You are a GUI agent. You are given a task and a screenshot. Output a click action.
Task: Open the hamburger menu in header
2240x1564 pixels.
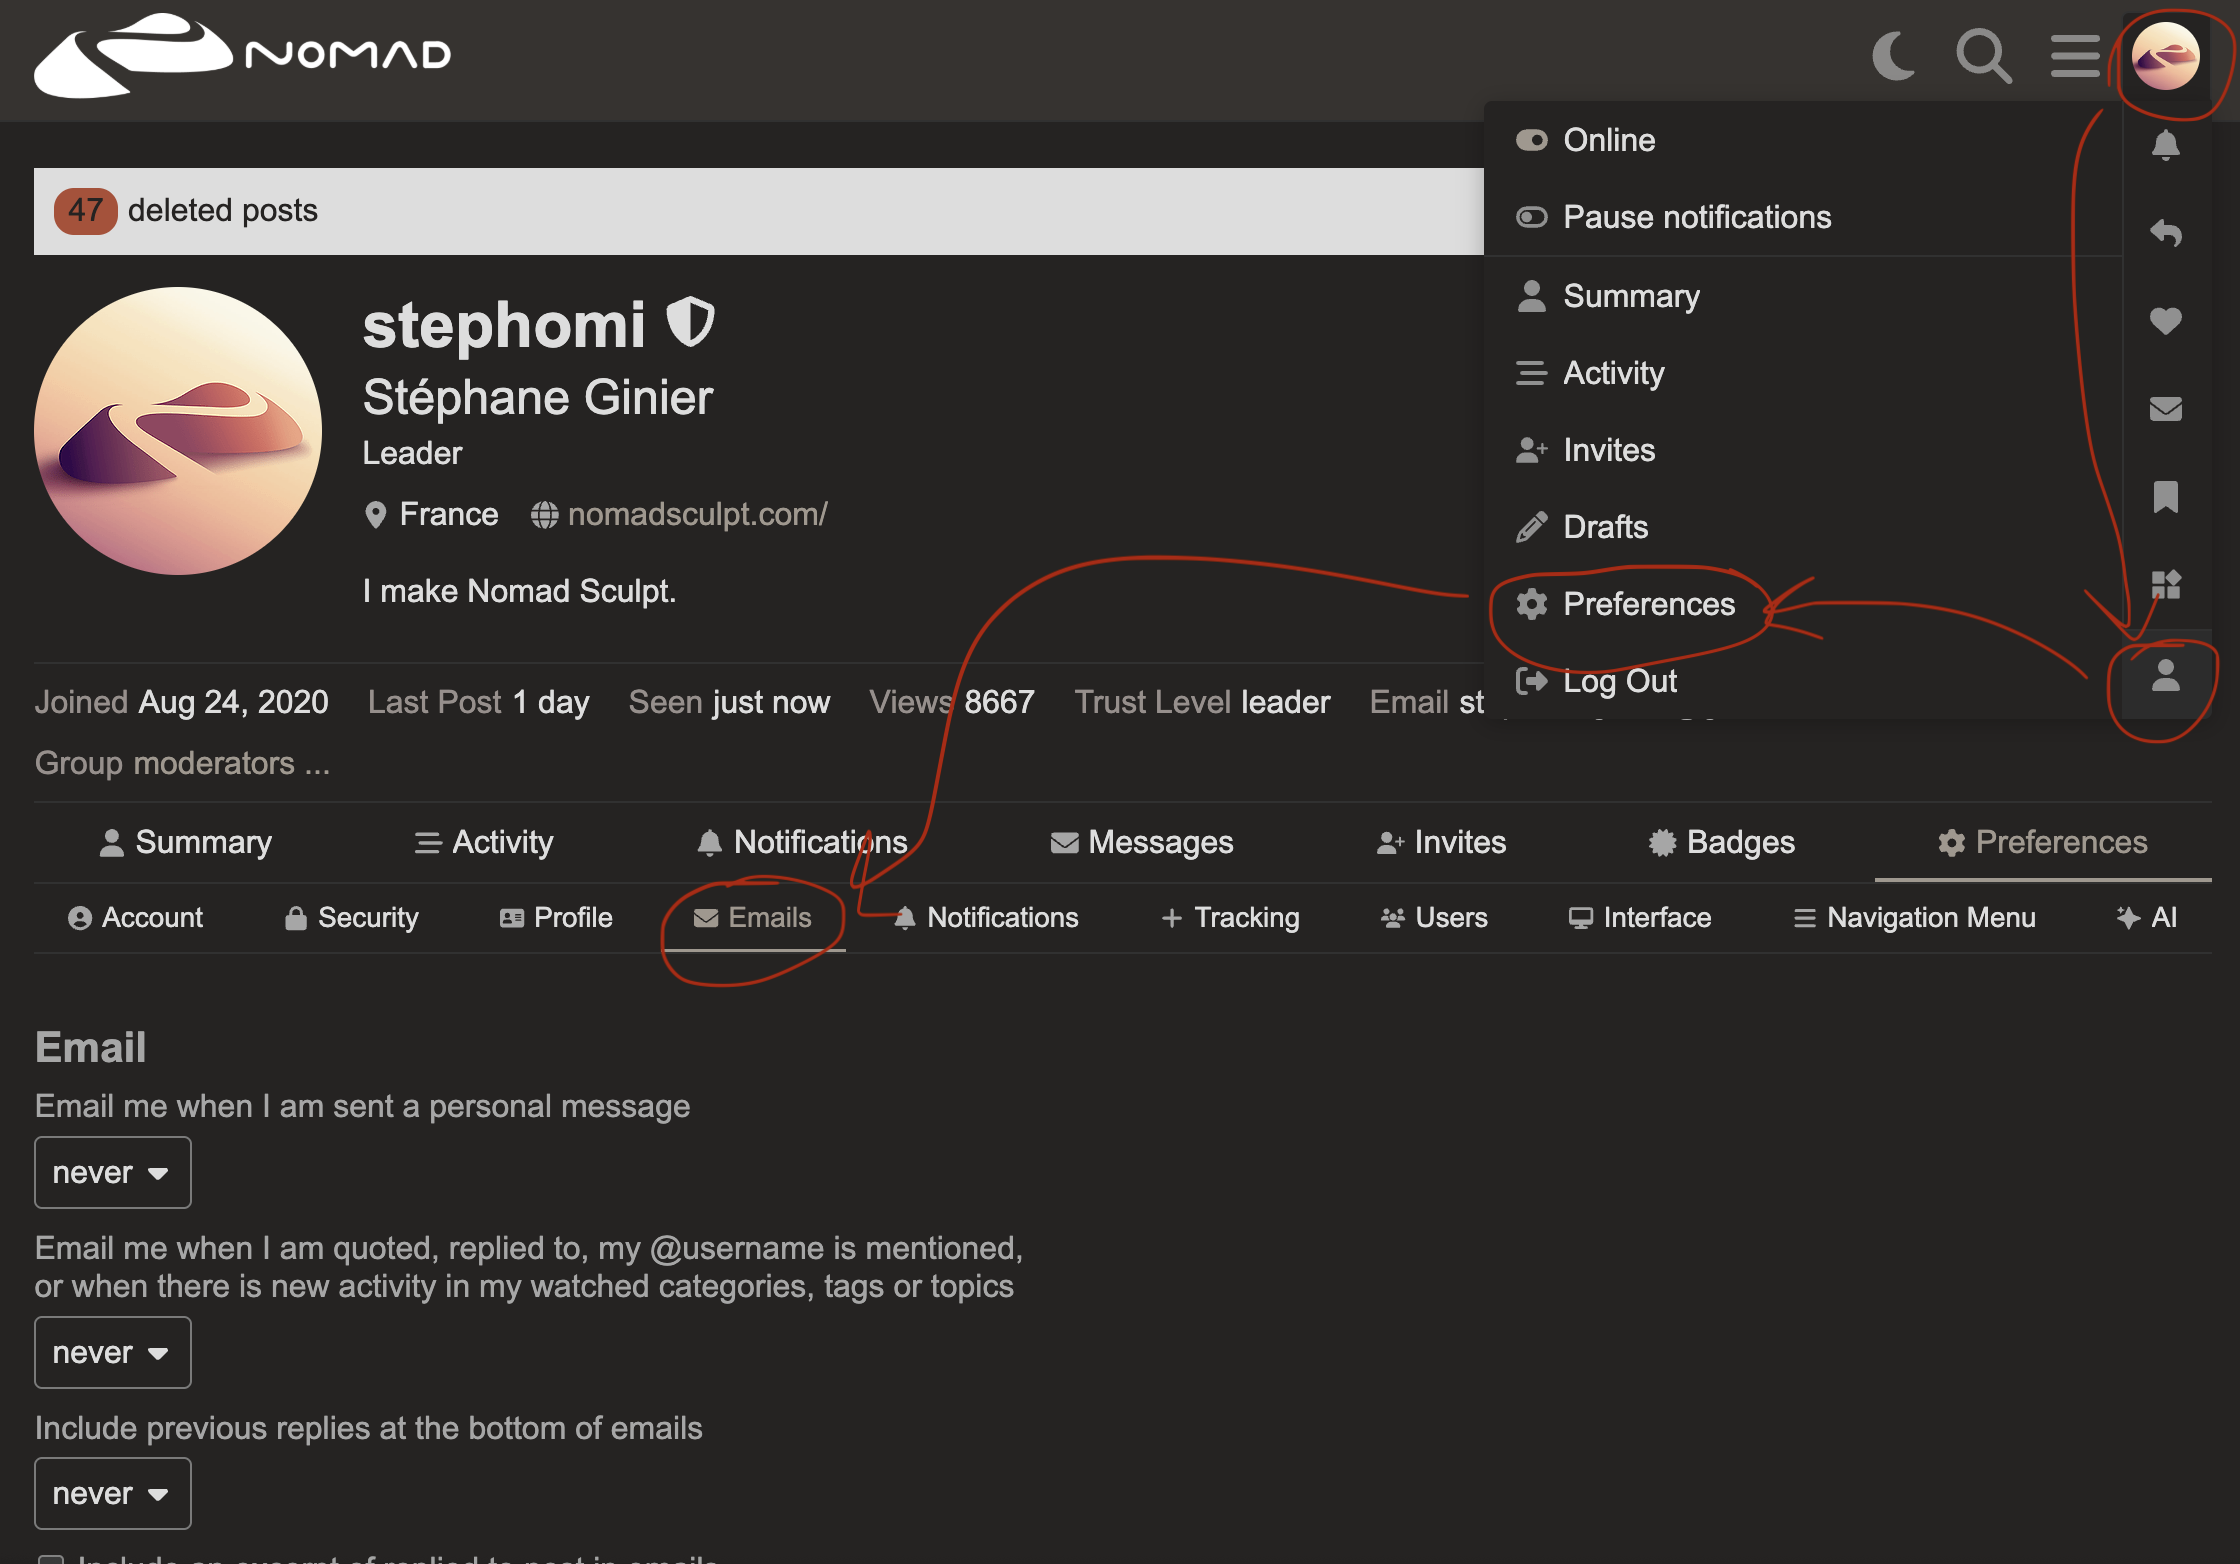2074,56
